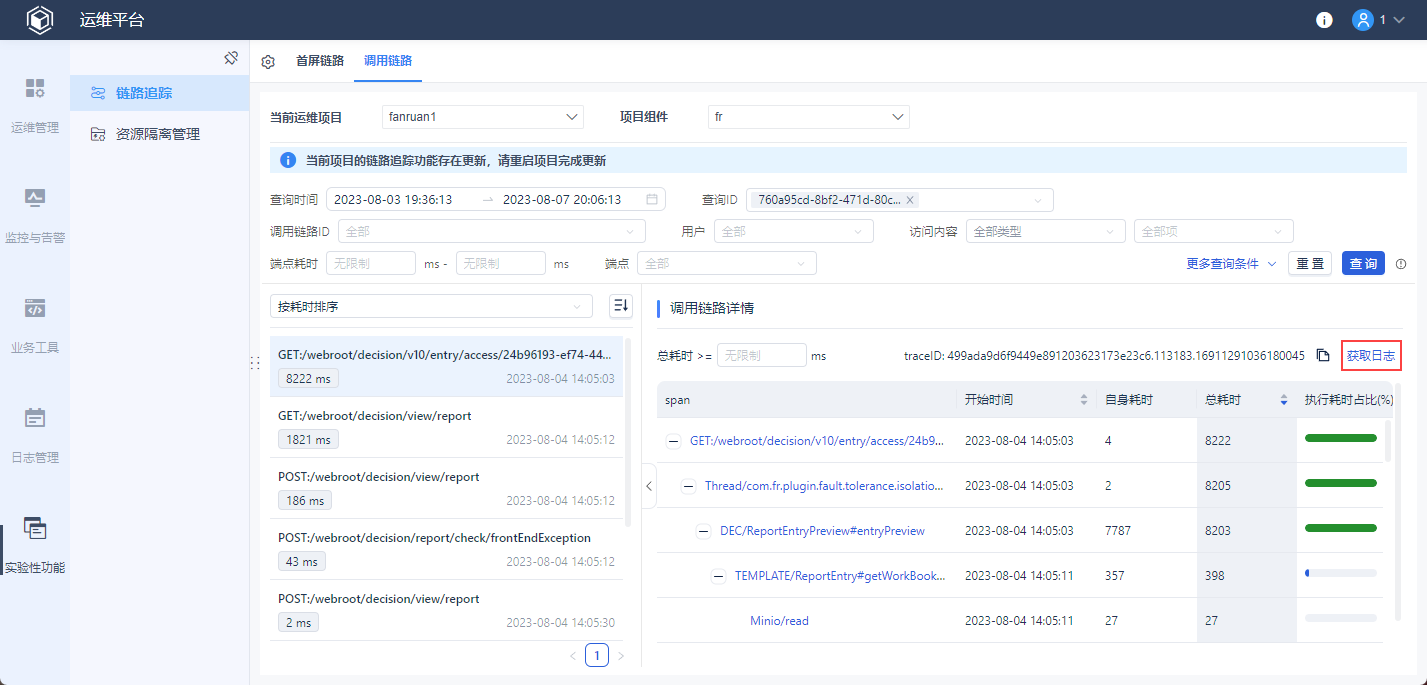Screen dimensions: 1427x685
Task: Click the pin icon in sidebar header
Action: point(231,58)
